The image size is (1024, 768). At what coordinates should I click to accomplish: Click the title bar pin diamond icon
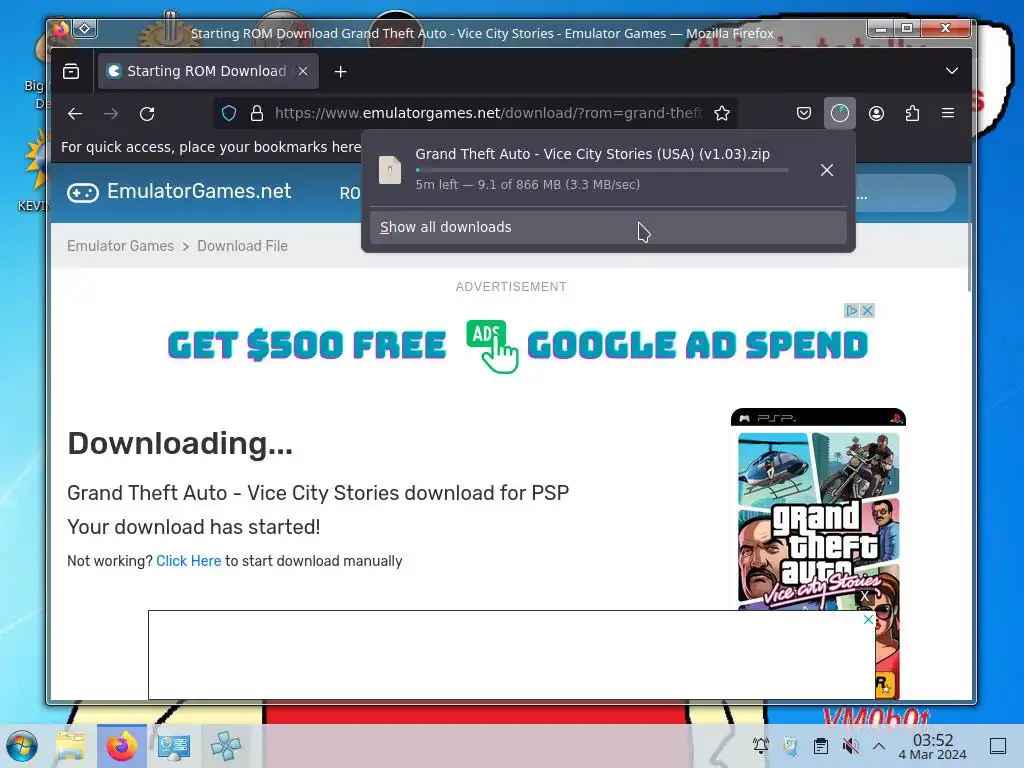85,28
